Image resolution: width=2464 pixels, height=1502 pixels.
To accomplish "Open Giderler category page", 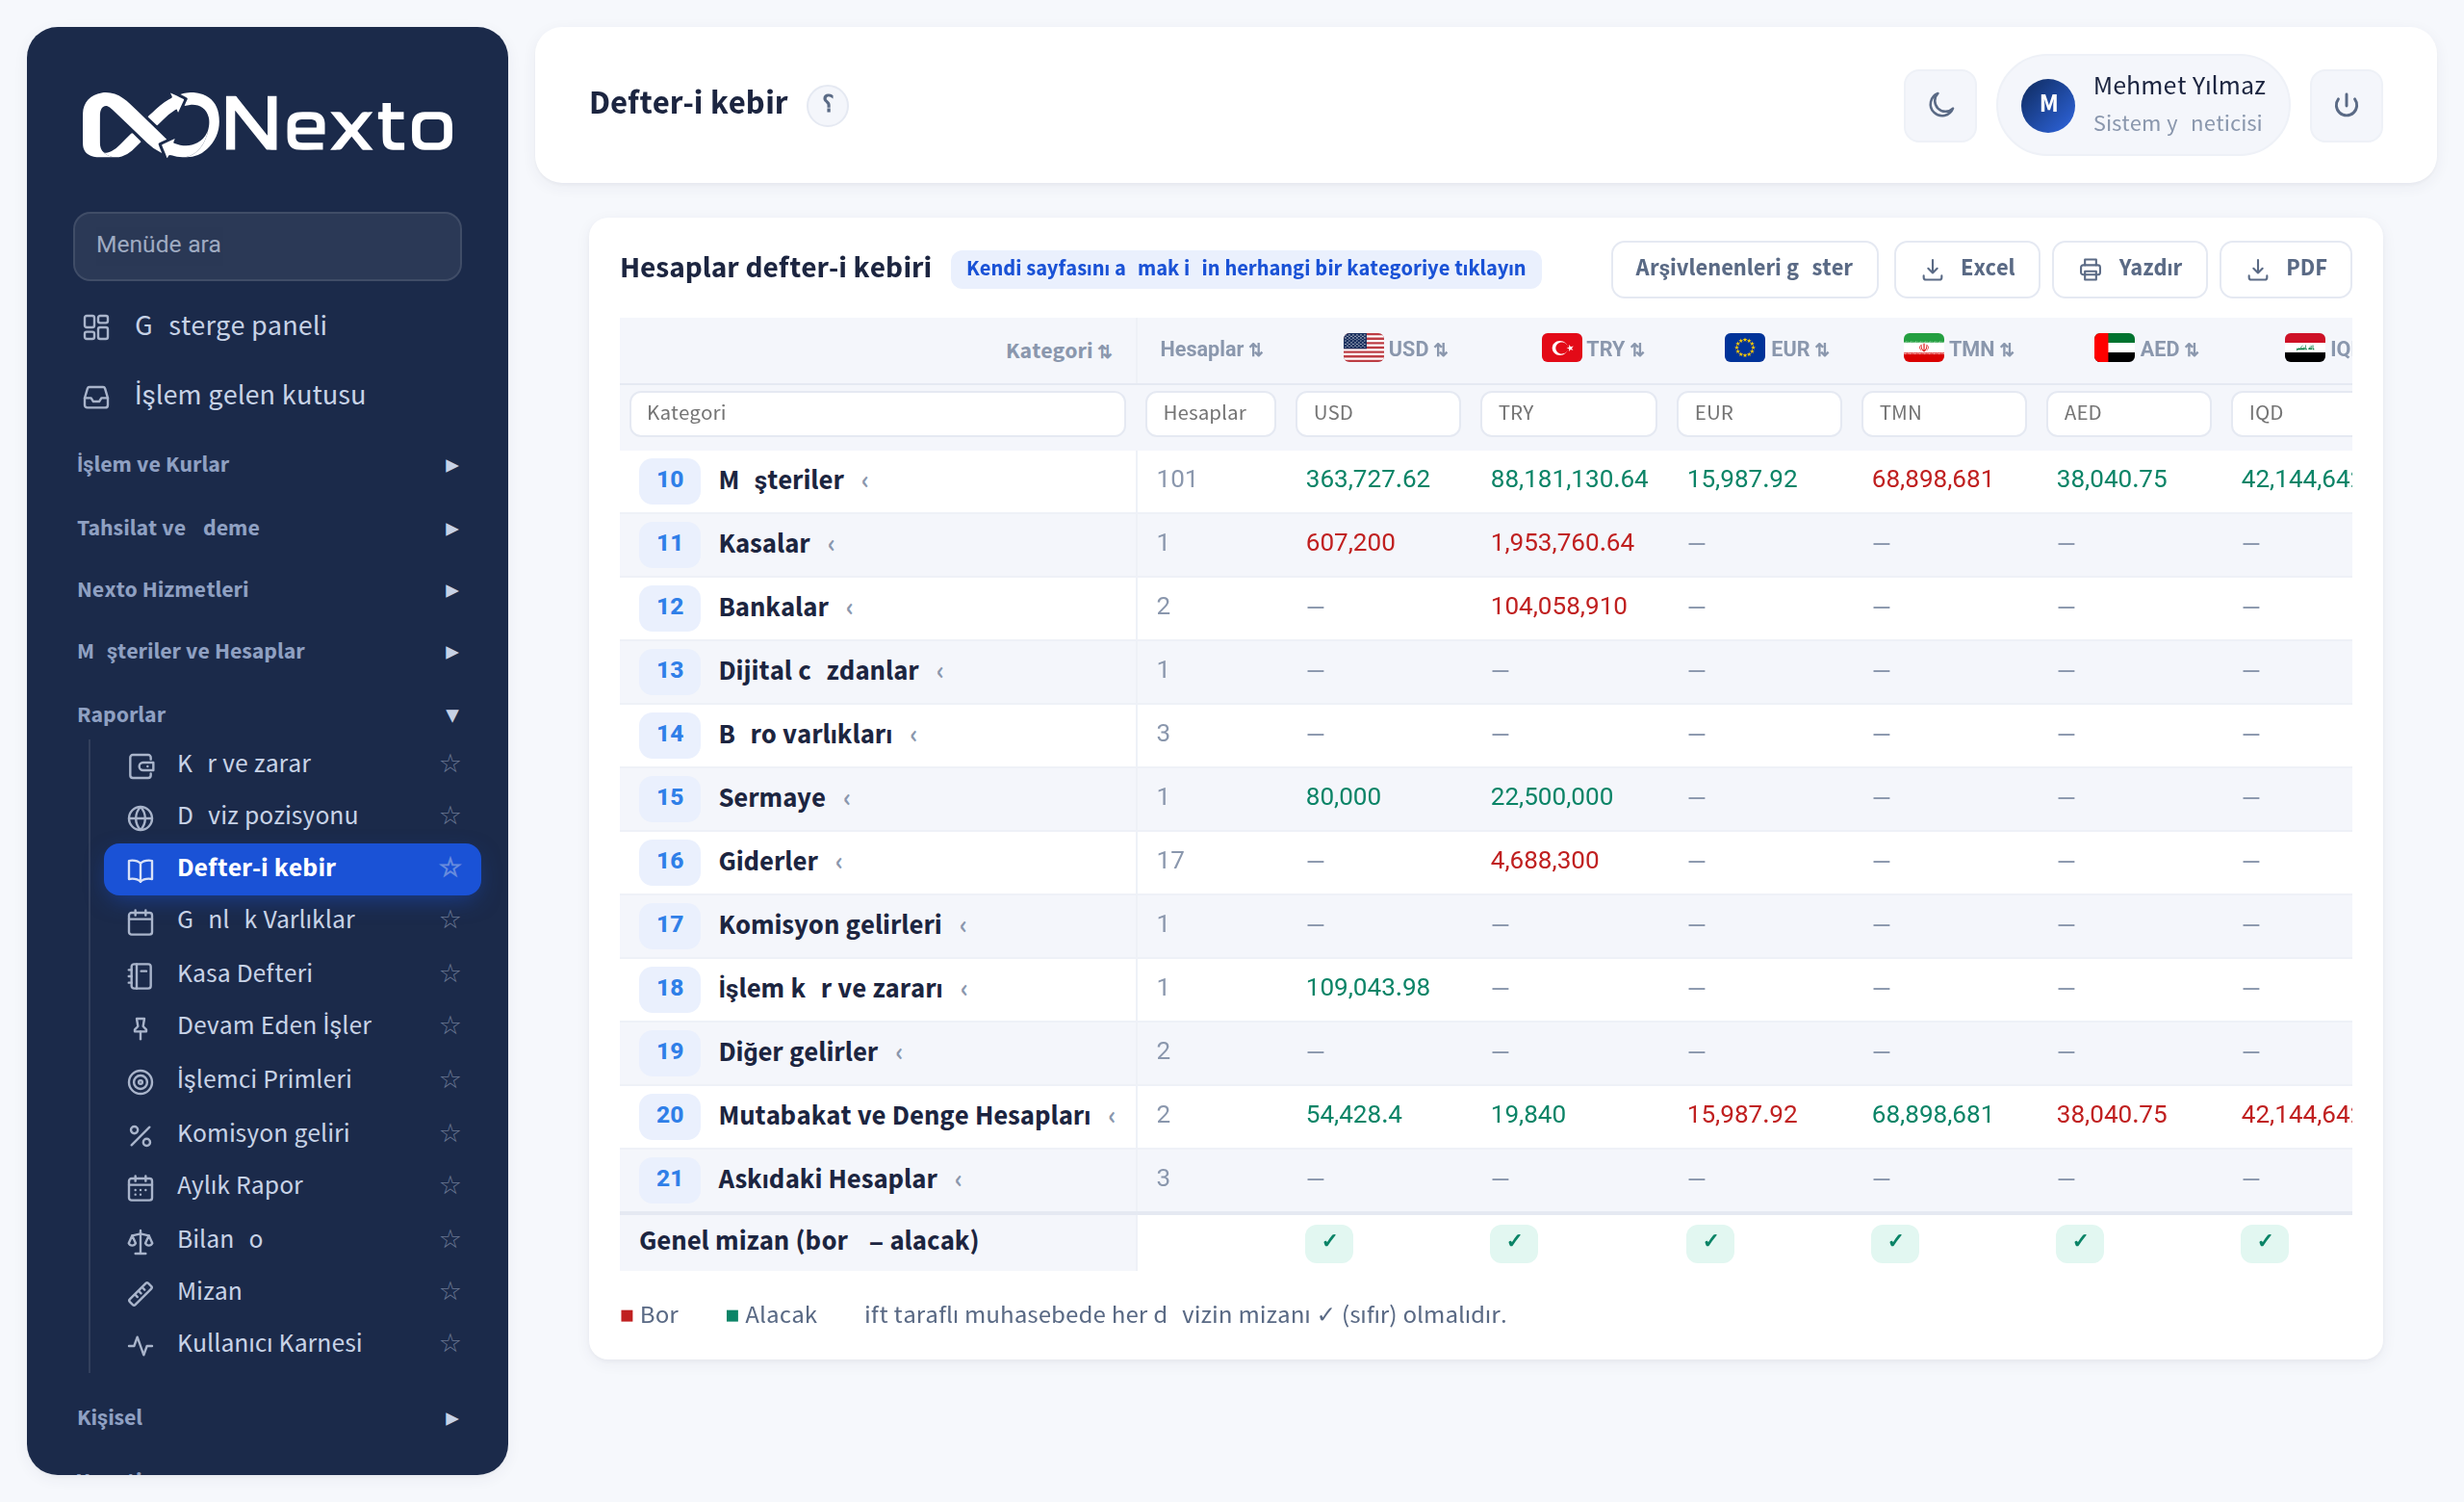I will pos(768,861).
